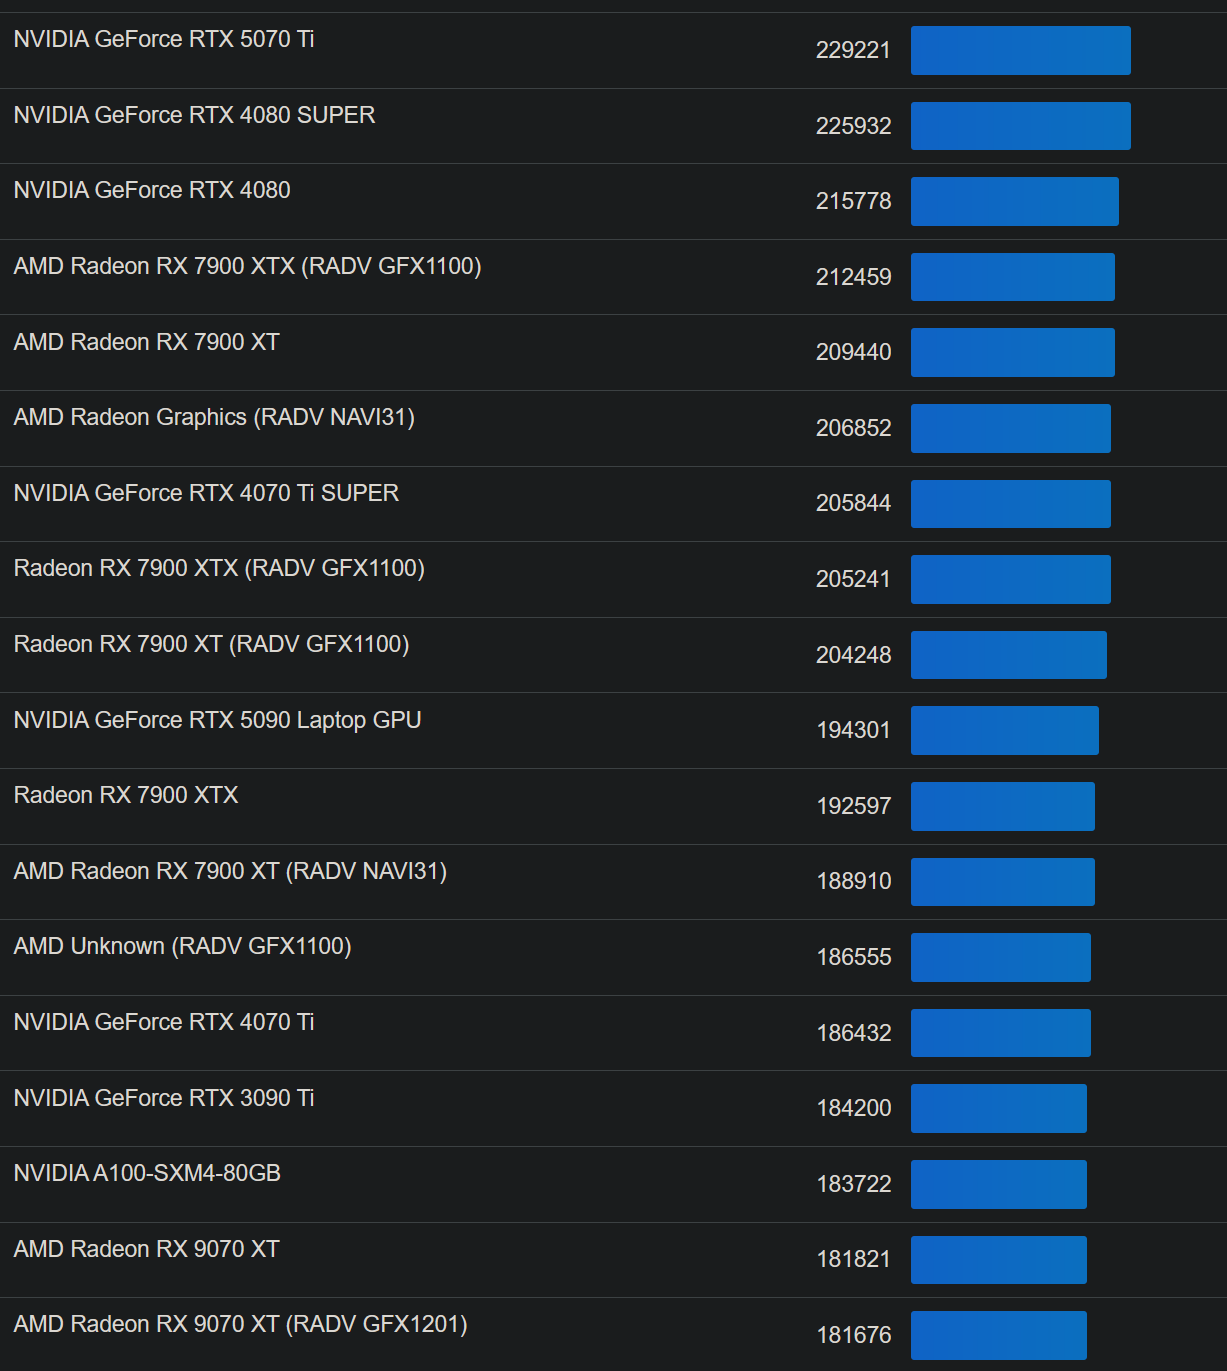Select NVIDIA GeForce RTX 5090 Laptop GPU
The width and height of the screenshot is (1227, 1371).
tap(218, 720)
